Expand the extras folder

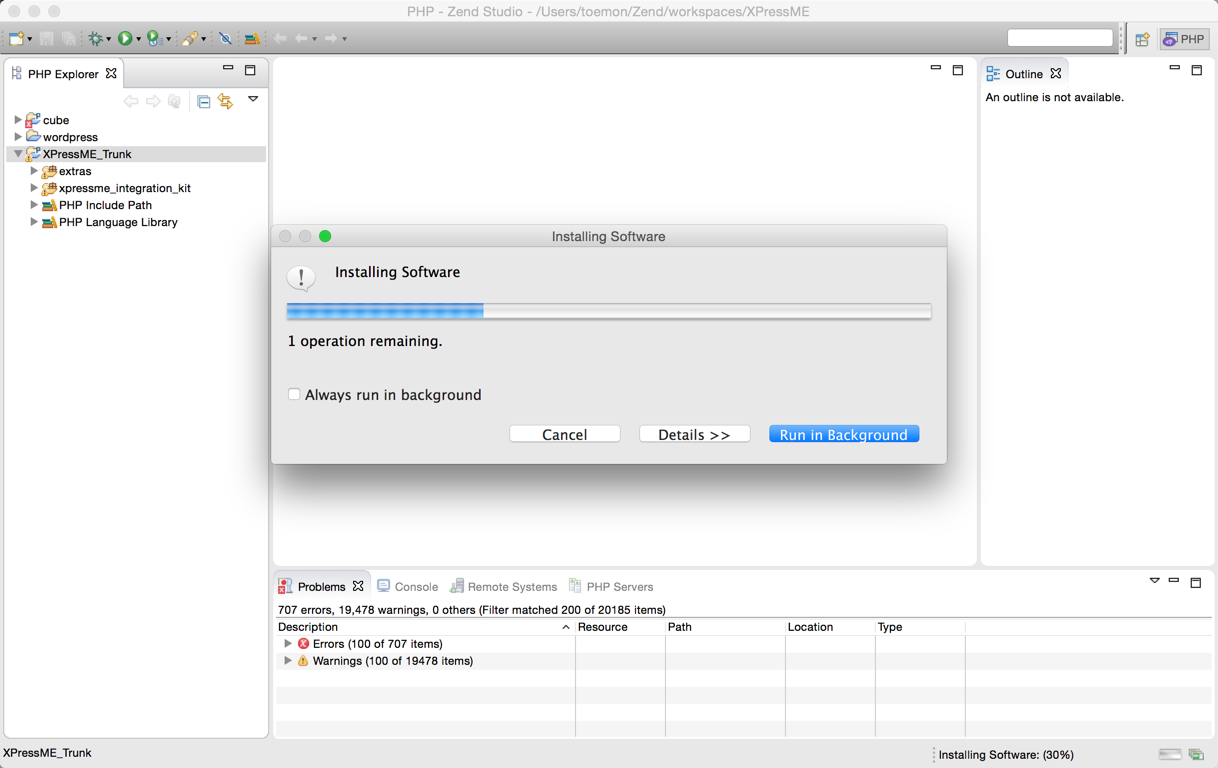coord(34,171)
